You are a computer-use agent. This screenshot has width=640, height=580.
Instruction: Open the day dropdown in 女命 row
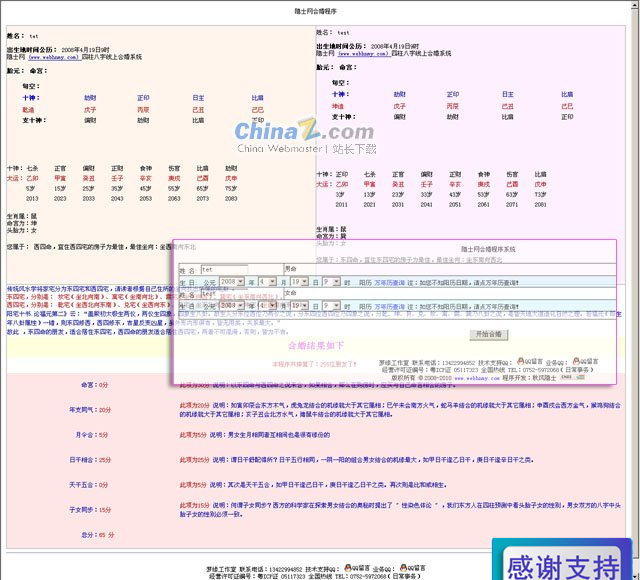click(300, 306)
